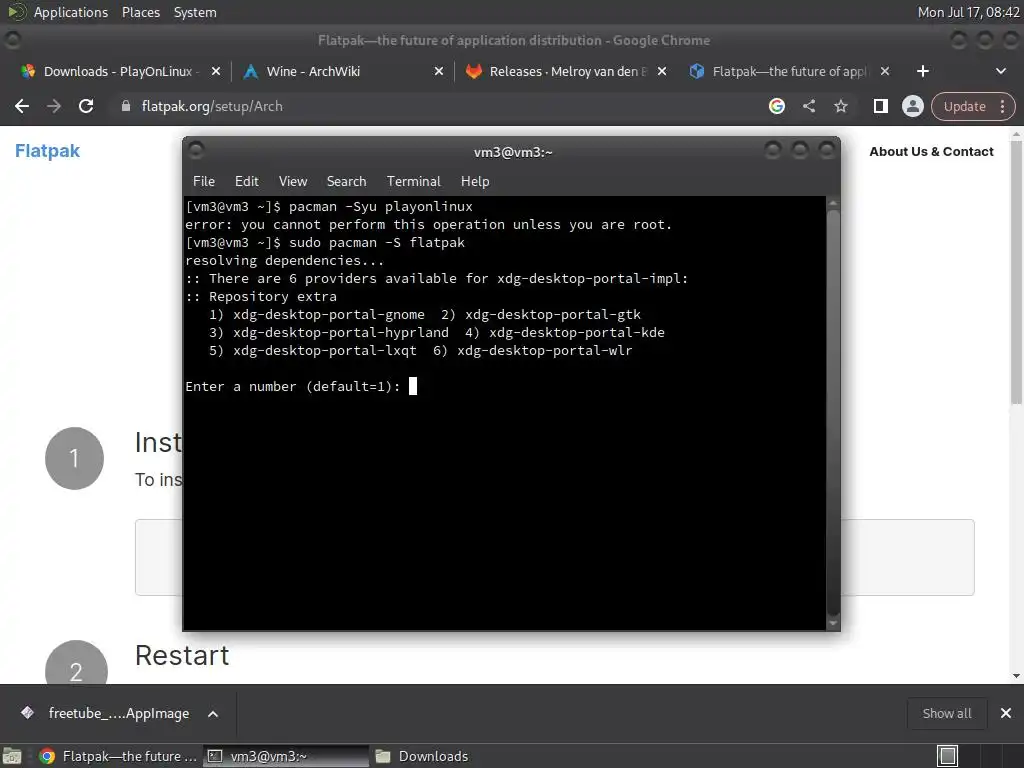Viewport: 1024px width, 768px height.
Task: Open the terminal Search menu
Action: (346, 181)
